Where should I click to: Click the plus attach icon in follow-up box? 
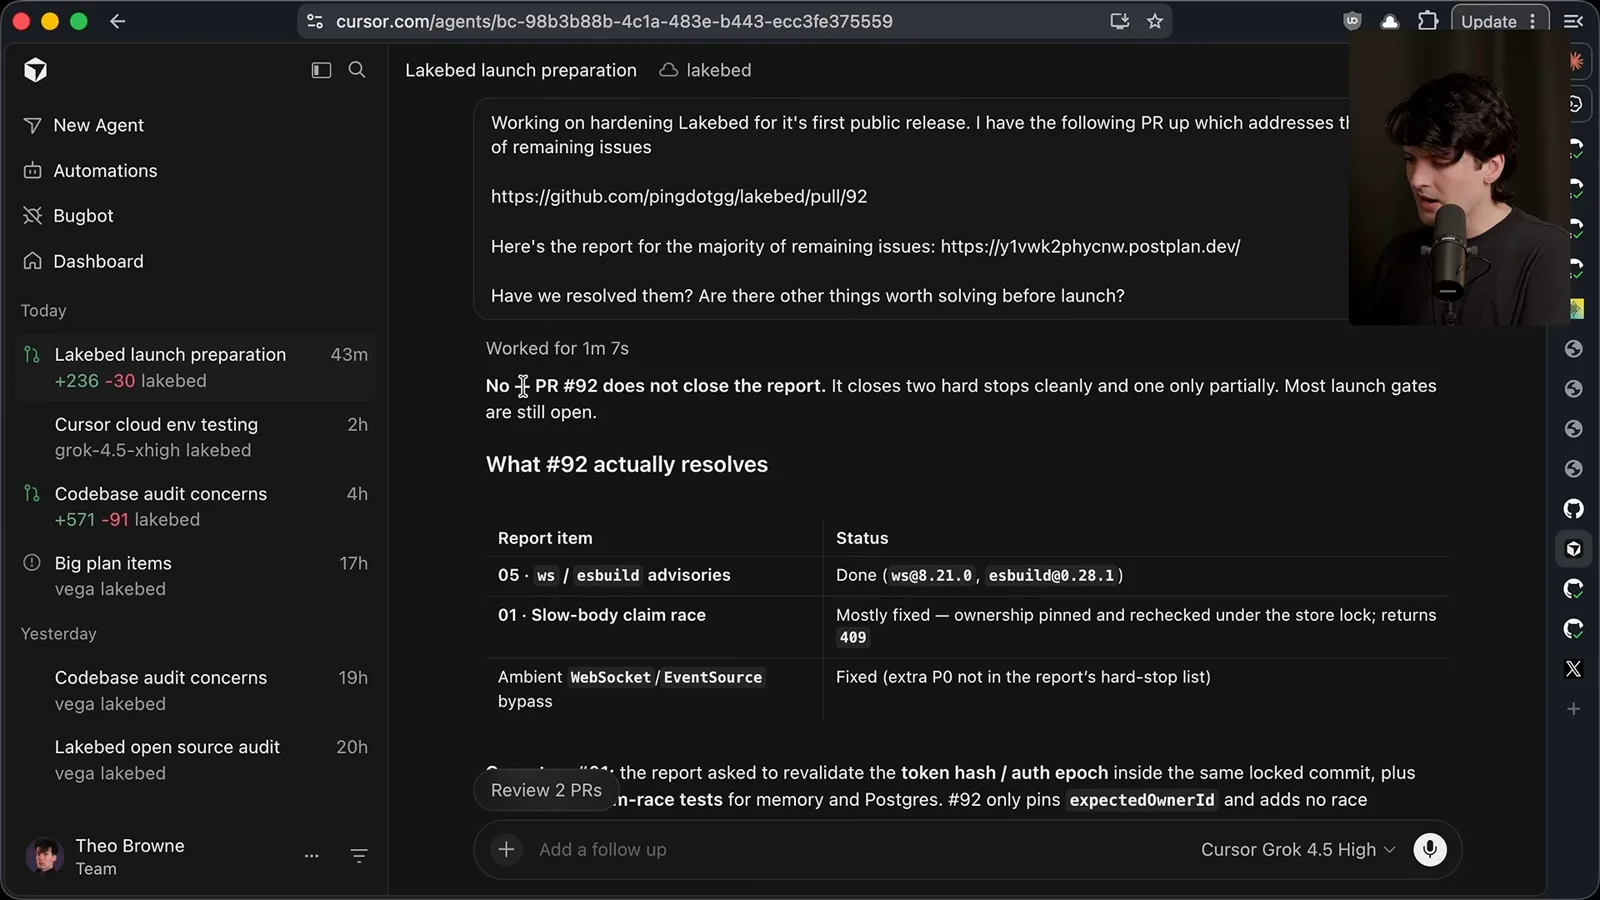click(507, 849)
